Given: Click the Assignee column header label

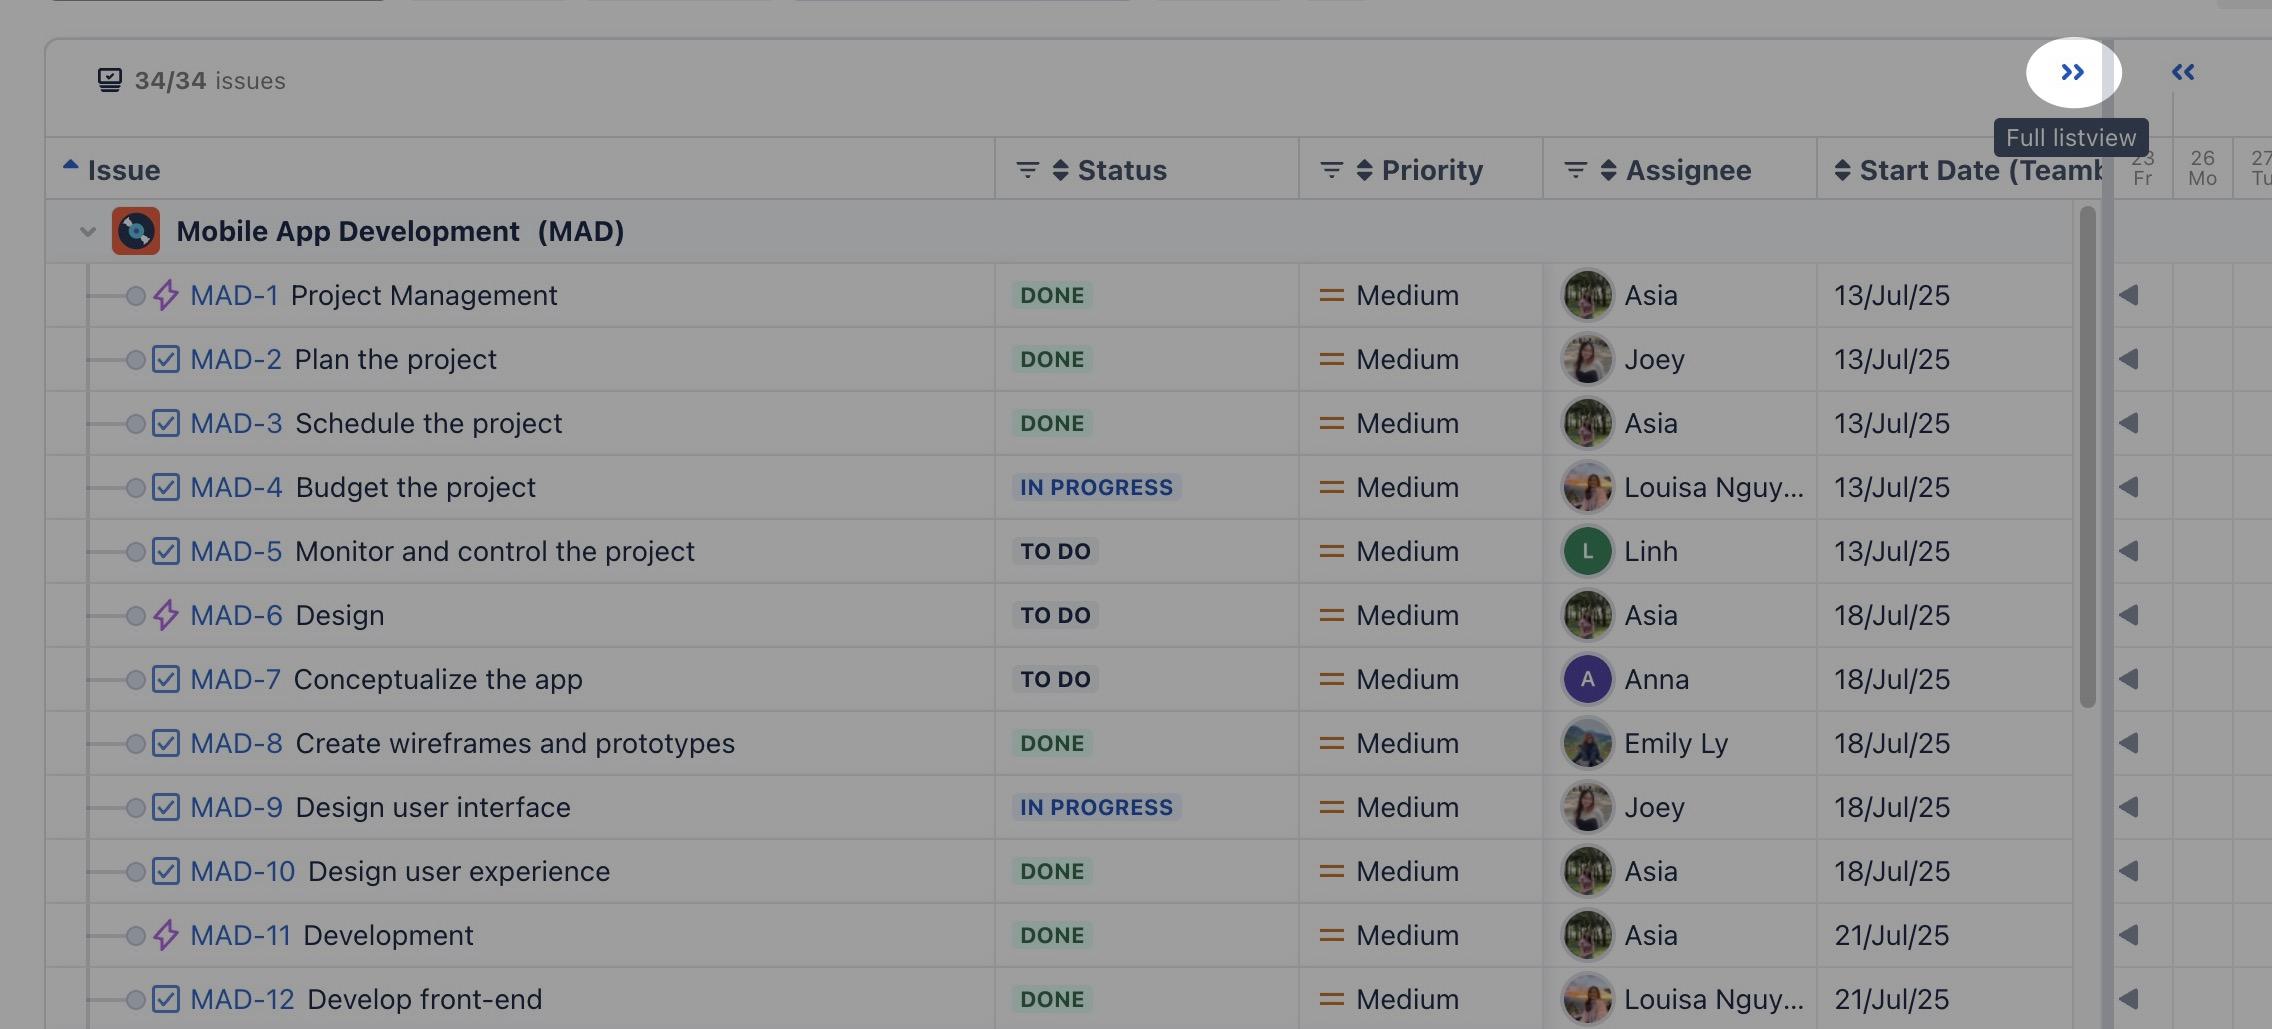Looking at the screenshot, I should tap(1688, 170).
